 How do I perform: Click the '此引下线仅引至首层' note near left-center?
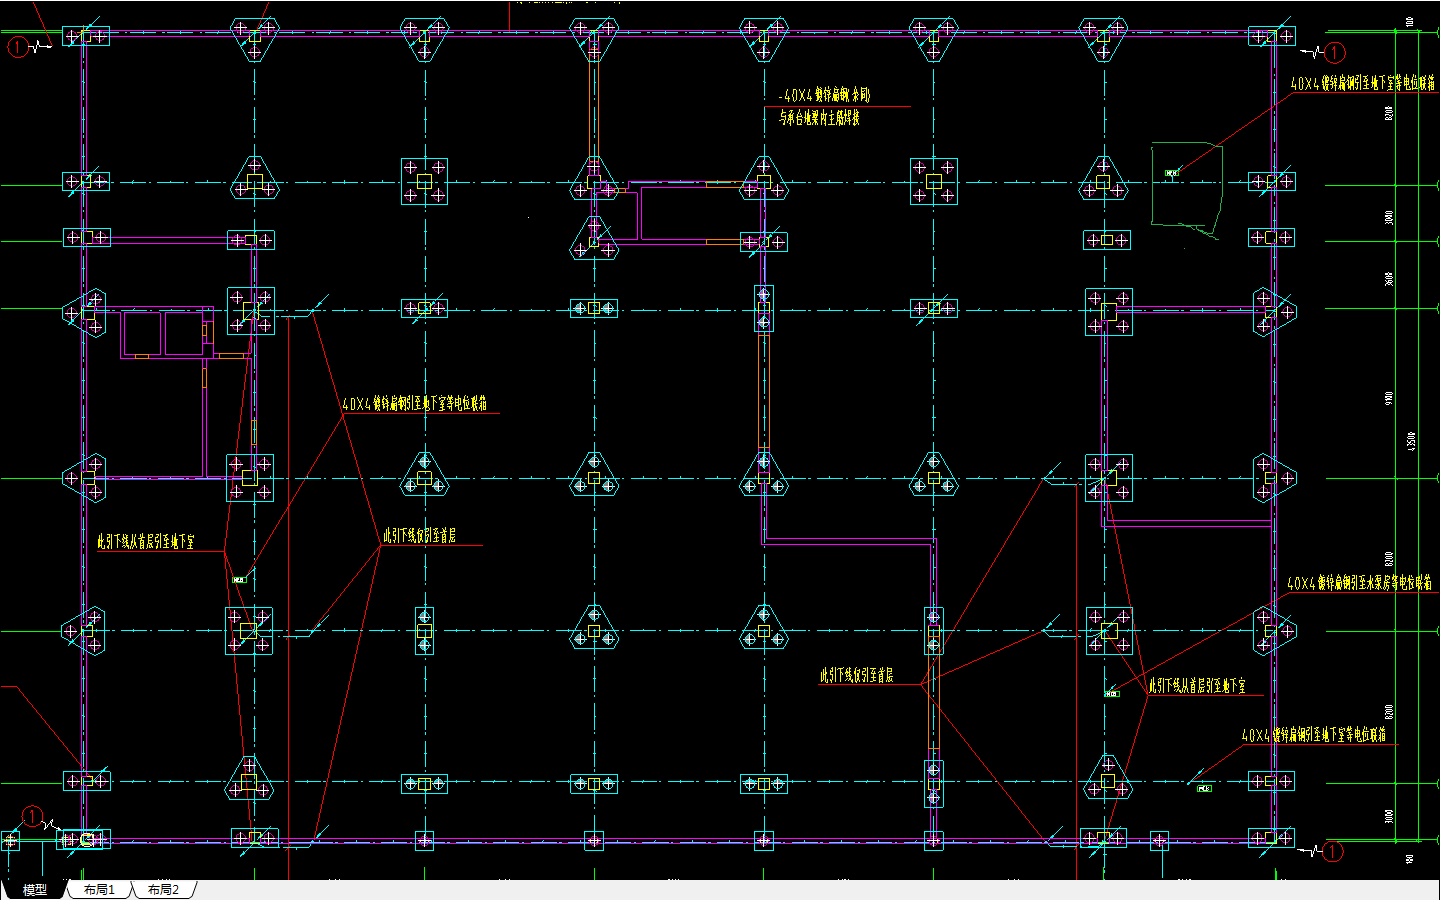420,536
